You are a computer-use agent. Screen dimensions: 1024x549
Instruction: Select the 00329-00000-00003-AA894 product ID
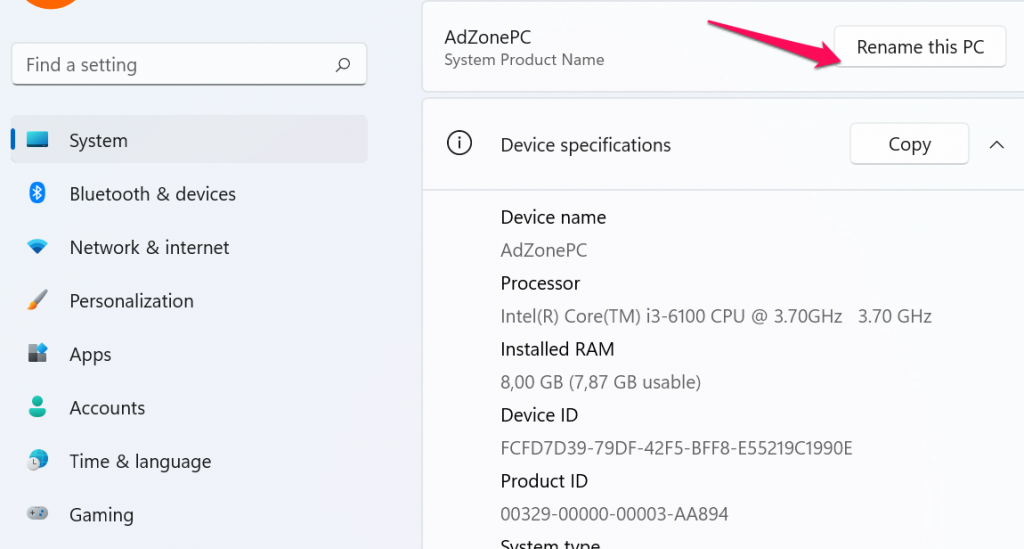tap(614, 514)
